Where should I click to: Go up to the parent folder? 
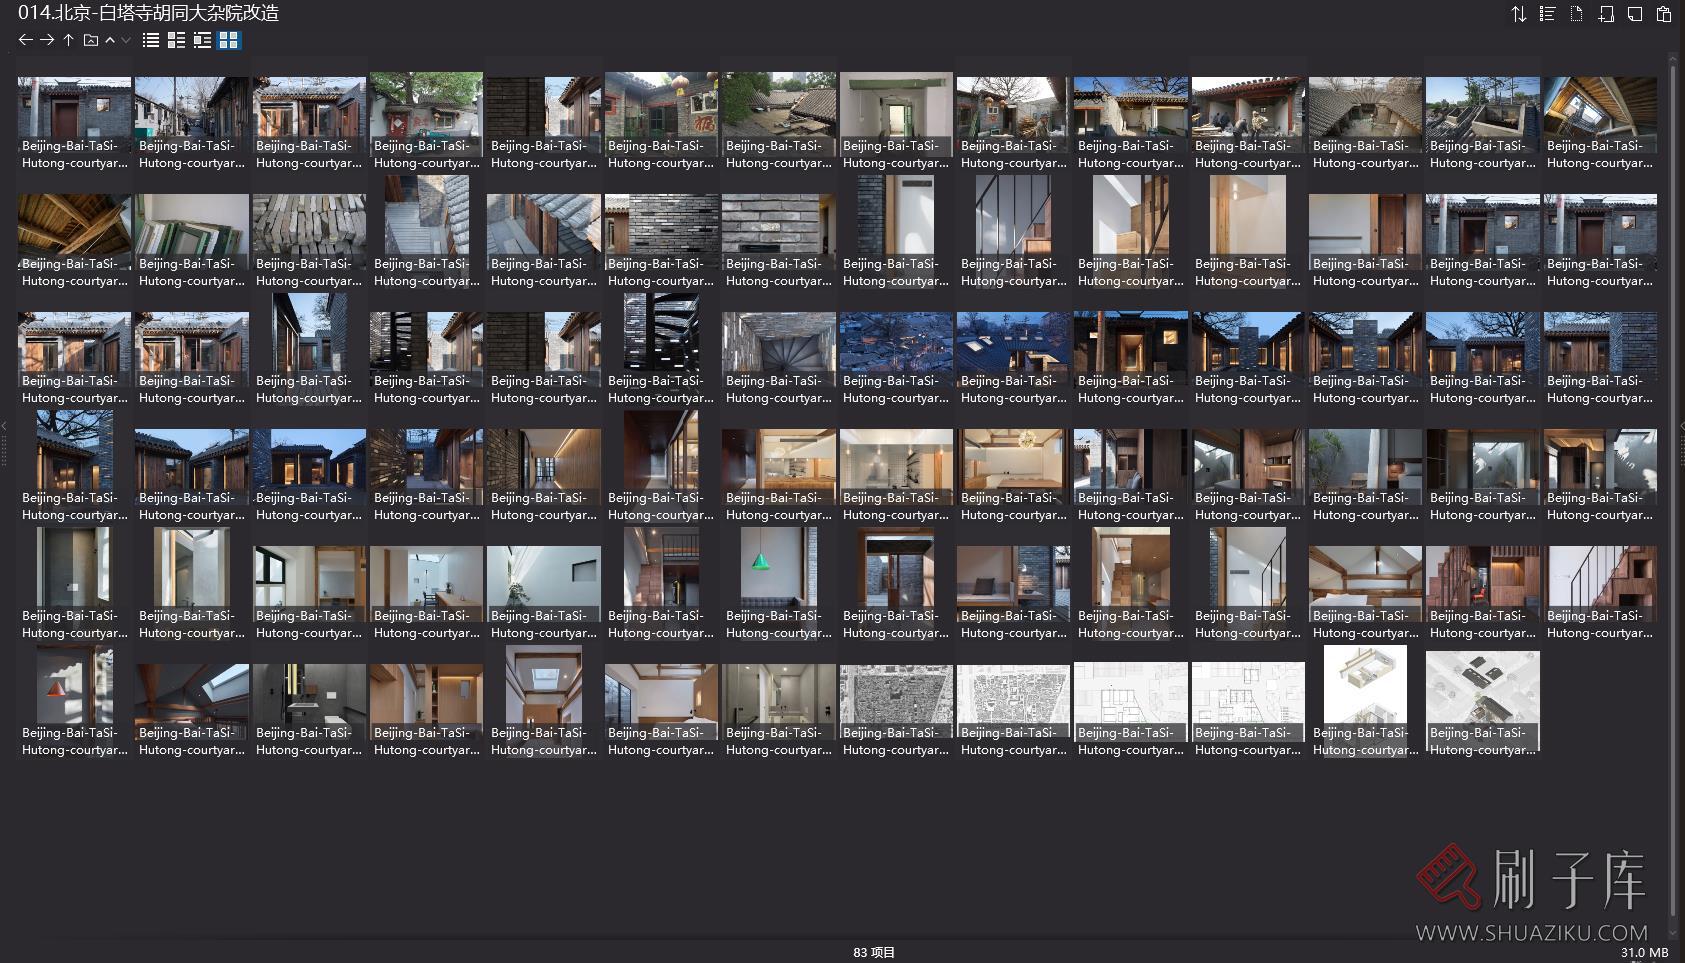tap(68, 40)
